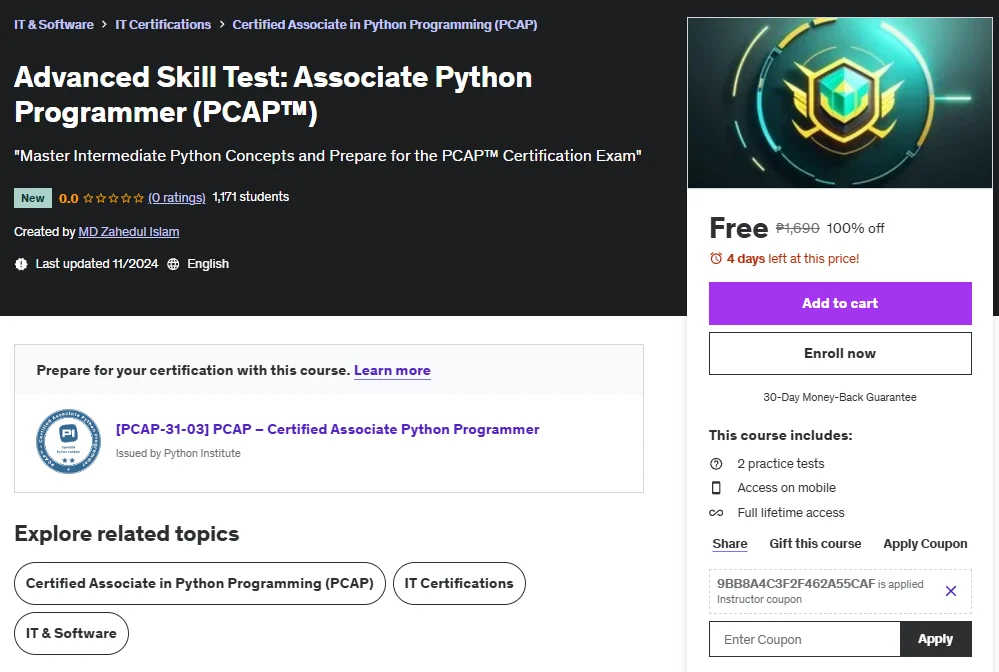The width and height of the screenshot is (999, 672).
Task: Remove the applied coupon with X icon
Action: click(951, 591)
